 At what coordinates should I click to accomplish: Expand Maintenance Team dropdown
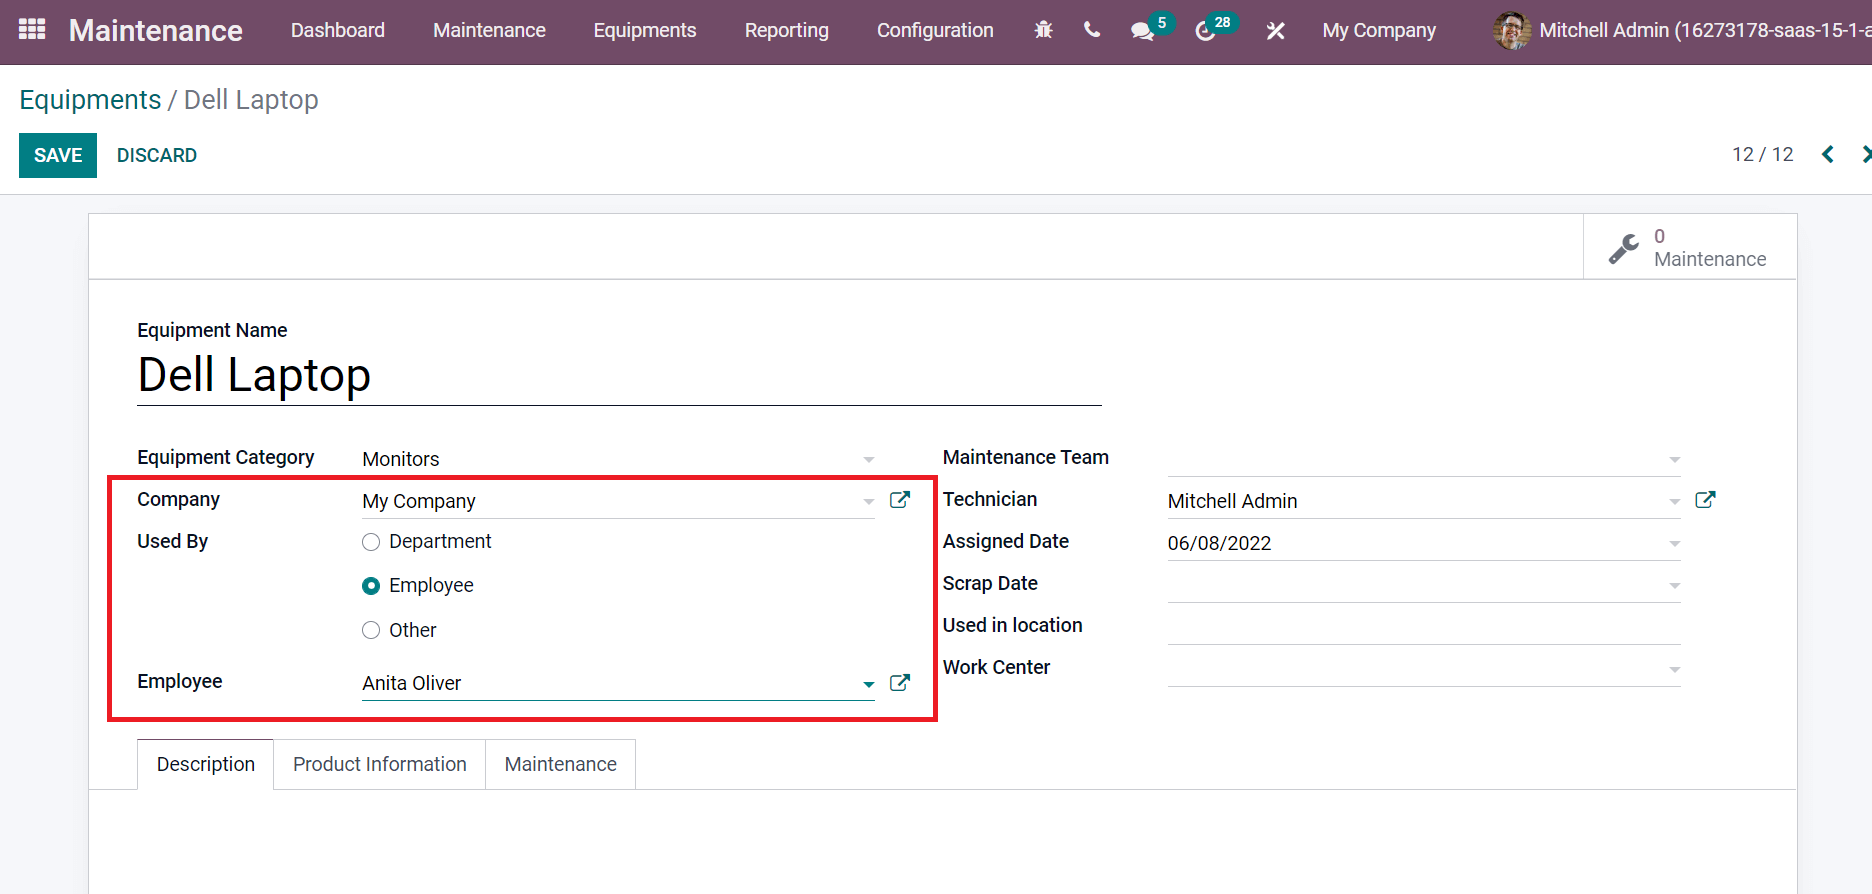[x=1674, y=459]
